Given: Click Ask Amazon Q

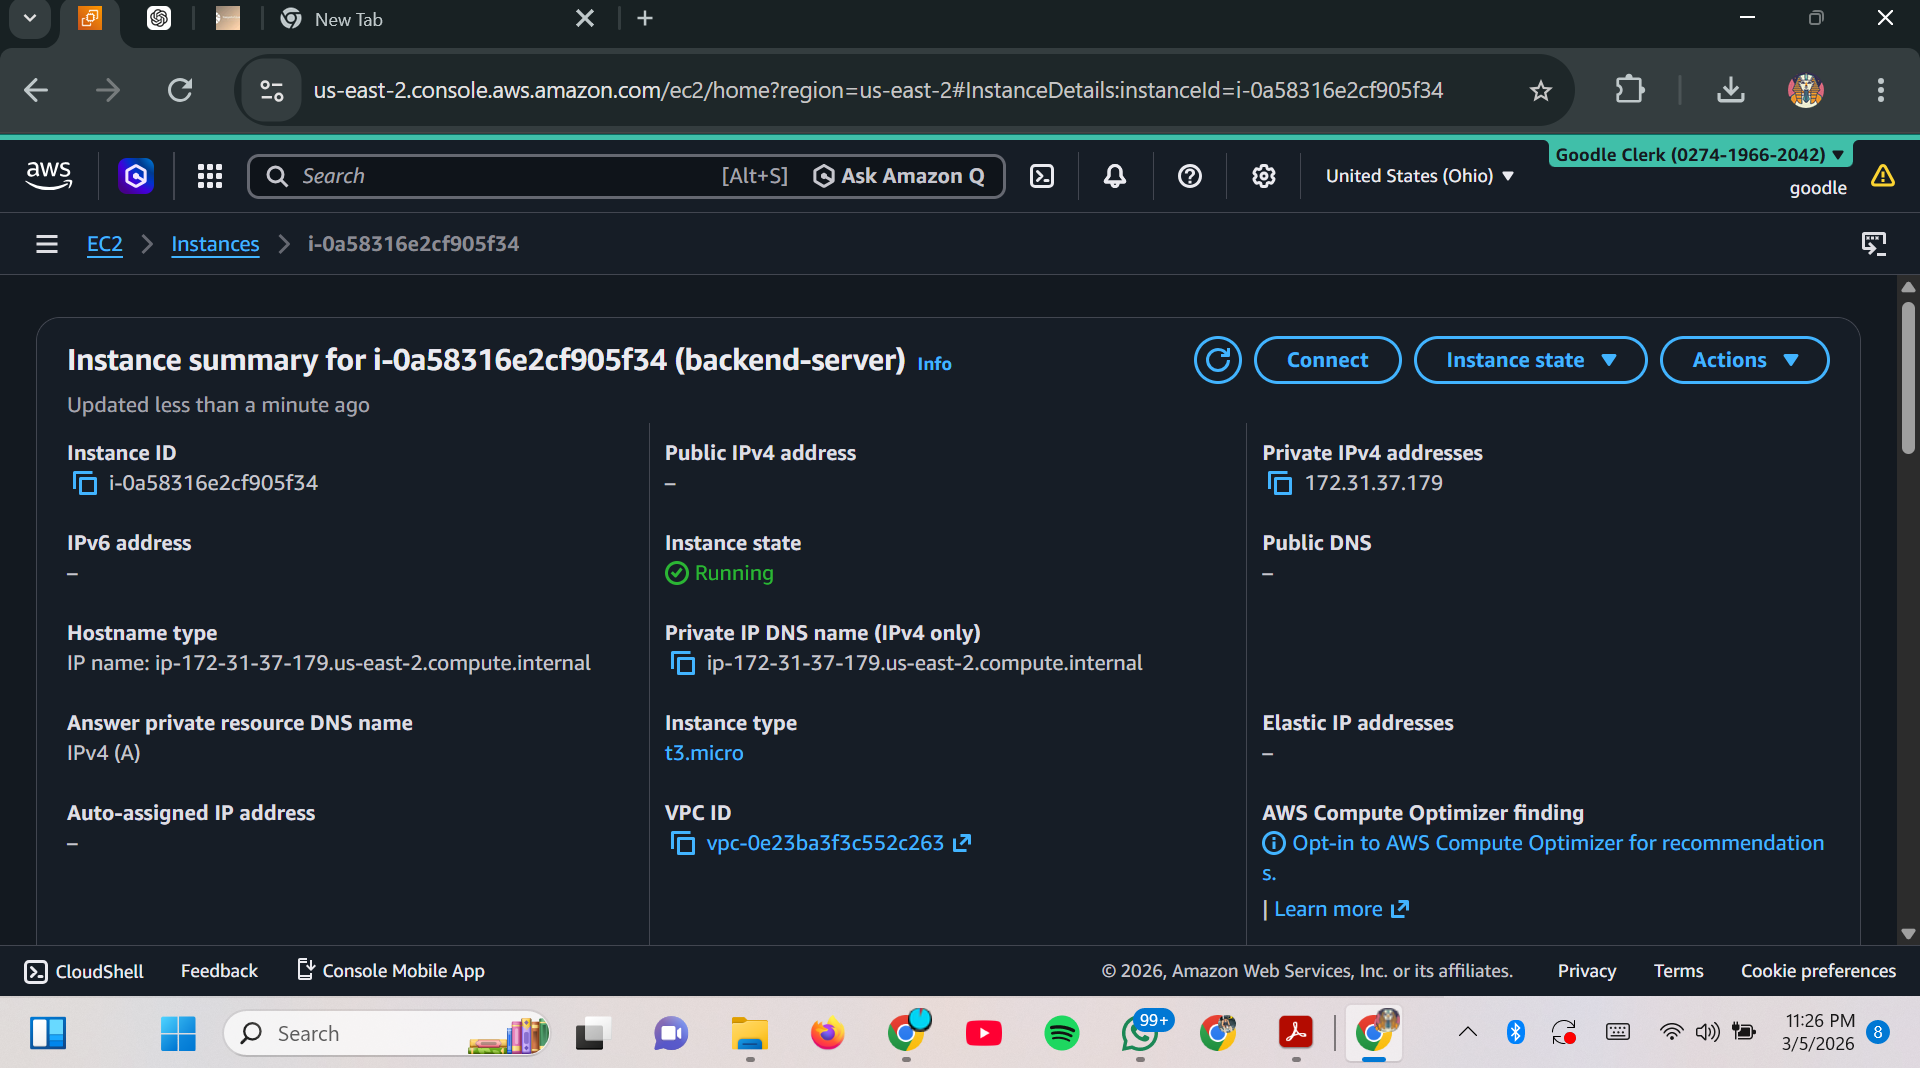Looking at the screenshot, I should point(899,176).
